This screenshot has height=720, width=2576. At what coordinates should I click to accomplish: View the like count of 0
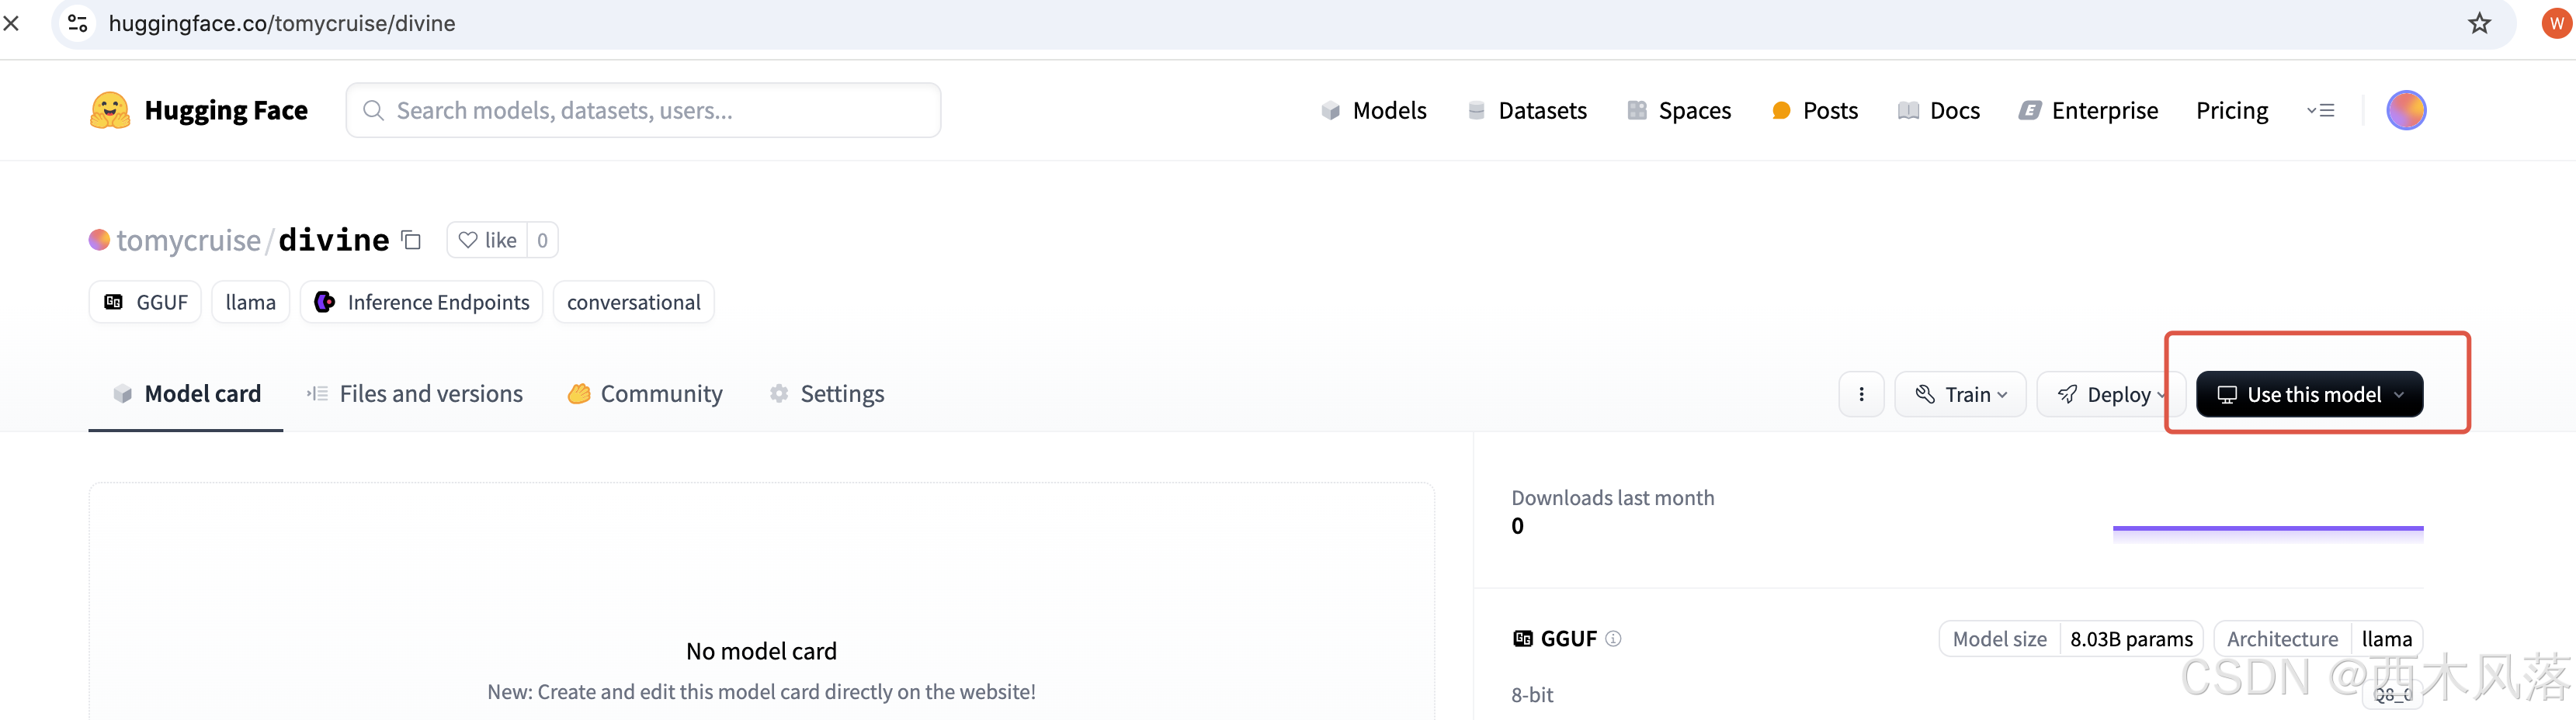click(542, 240)
